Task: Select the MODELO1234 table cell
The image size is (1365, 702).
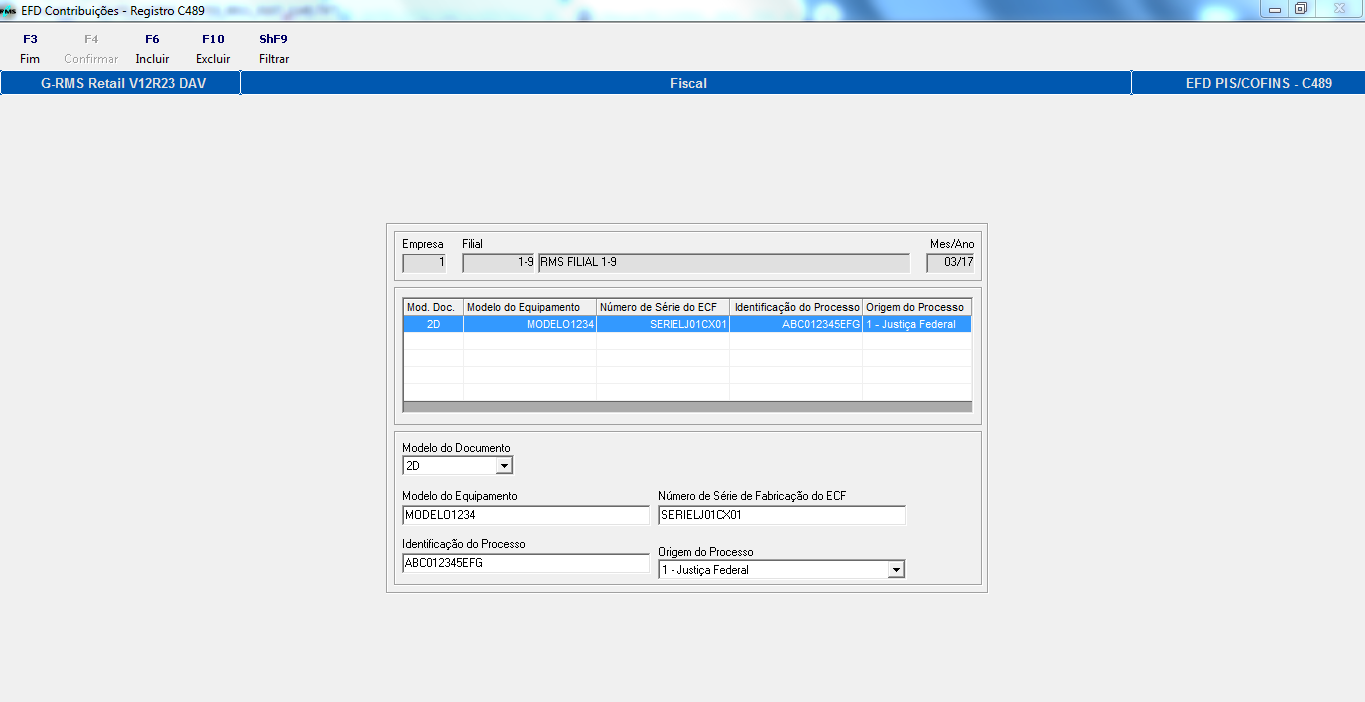Action: point(530,324)
